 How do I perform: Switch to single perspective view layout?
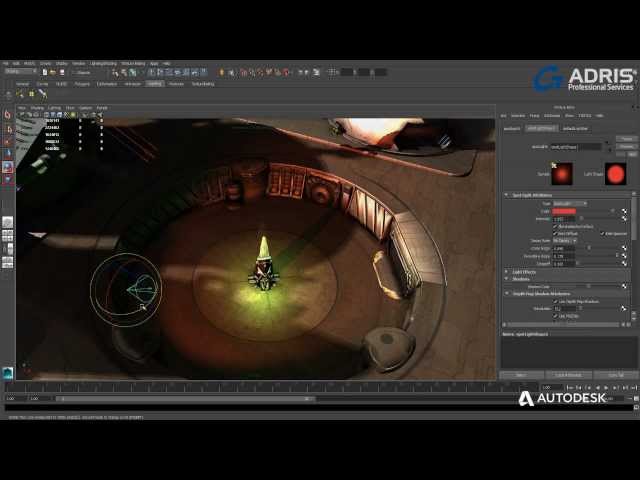point(8,222)
